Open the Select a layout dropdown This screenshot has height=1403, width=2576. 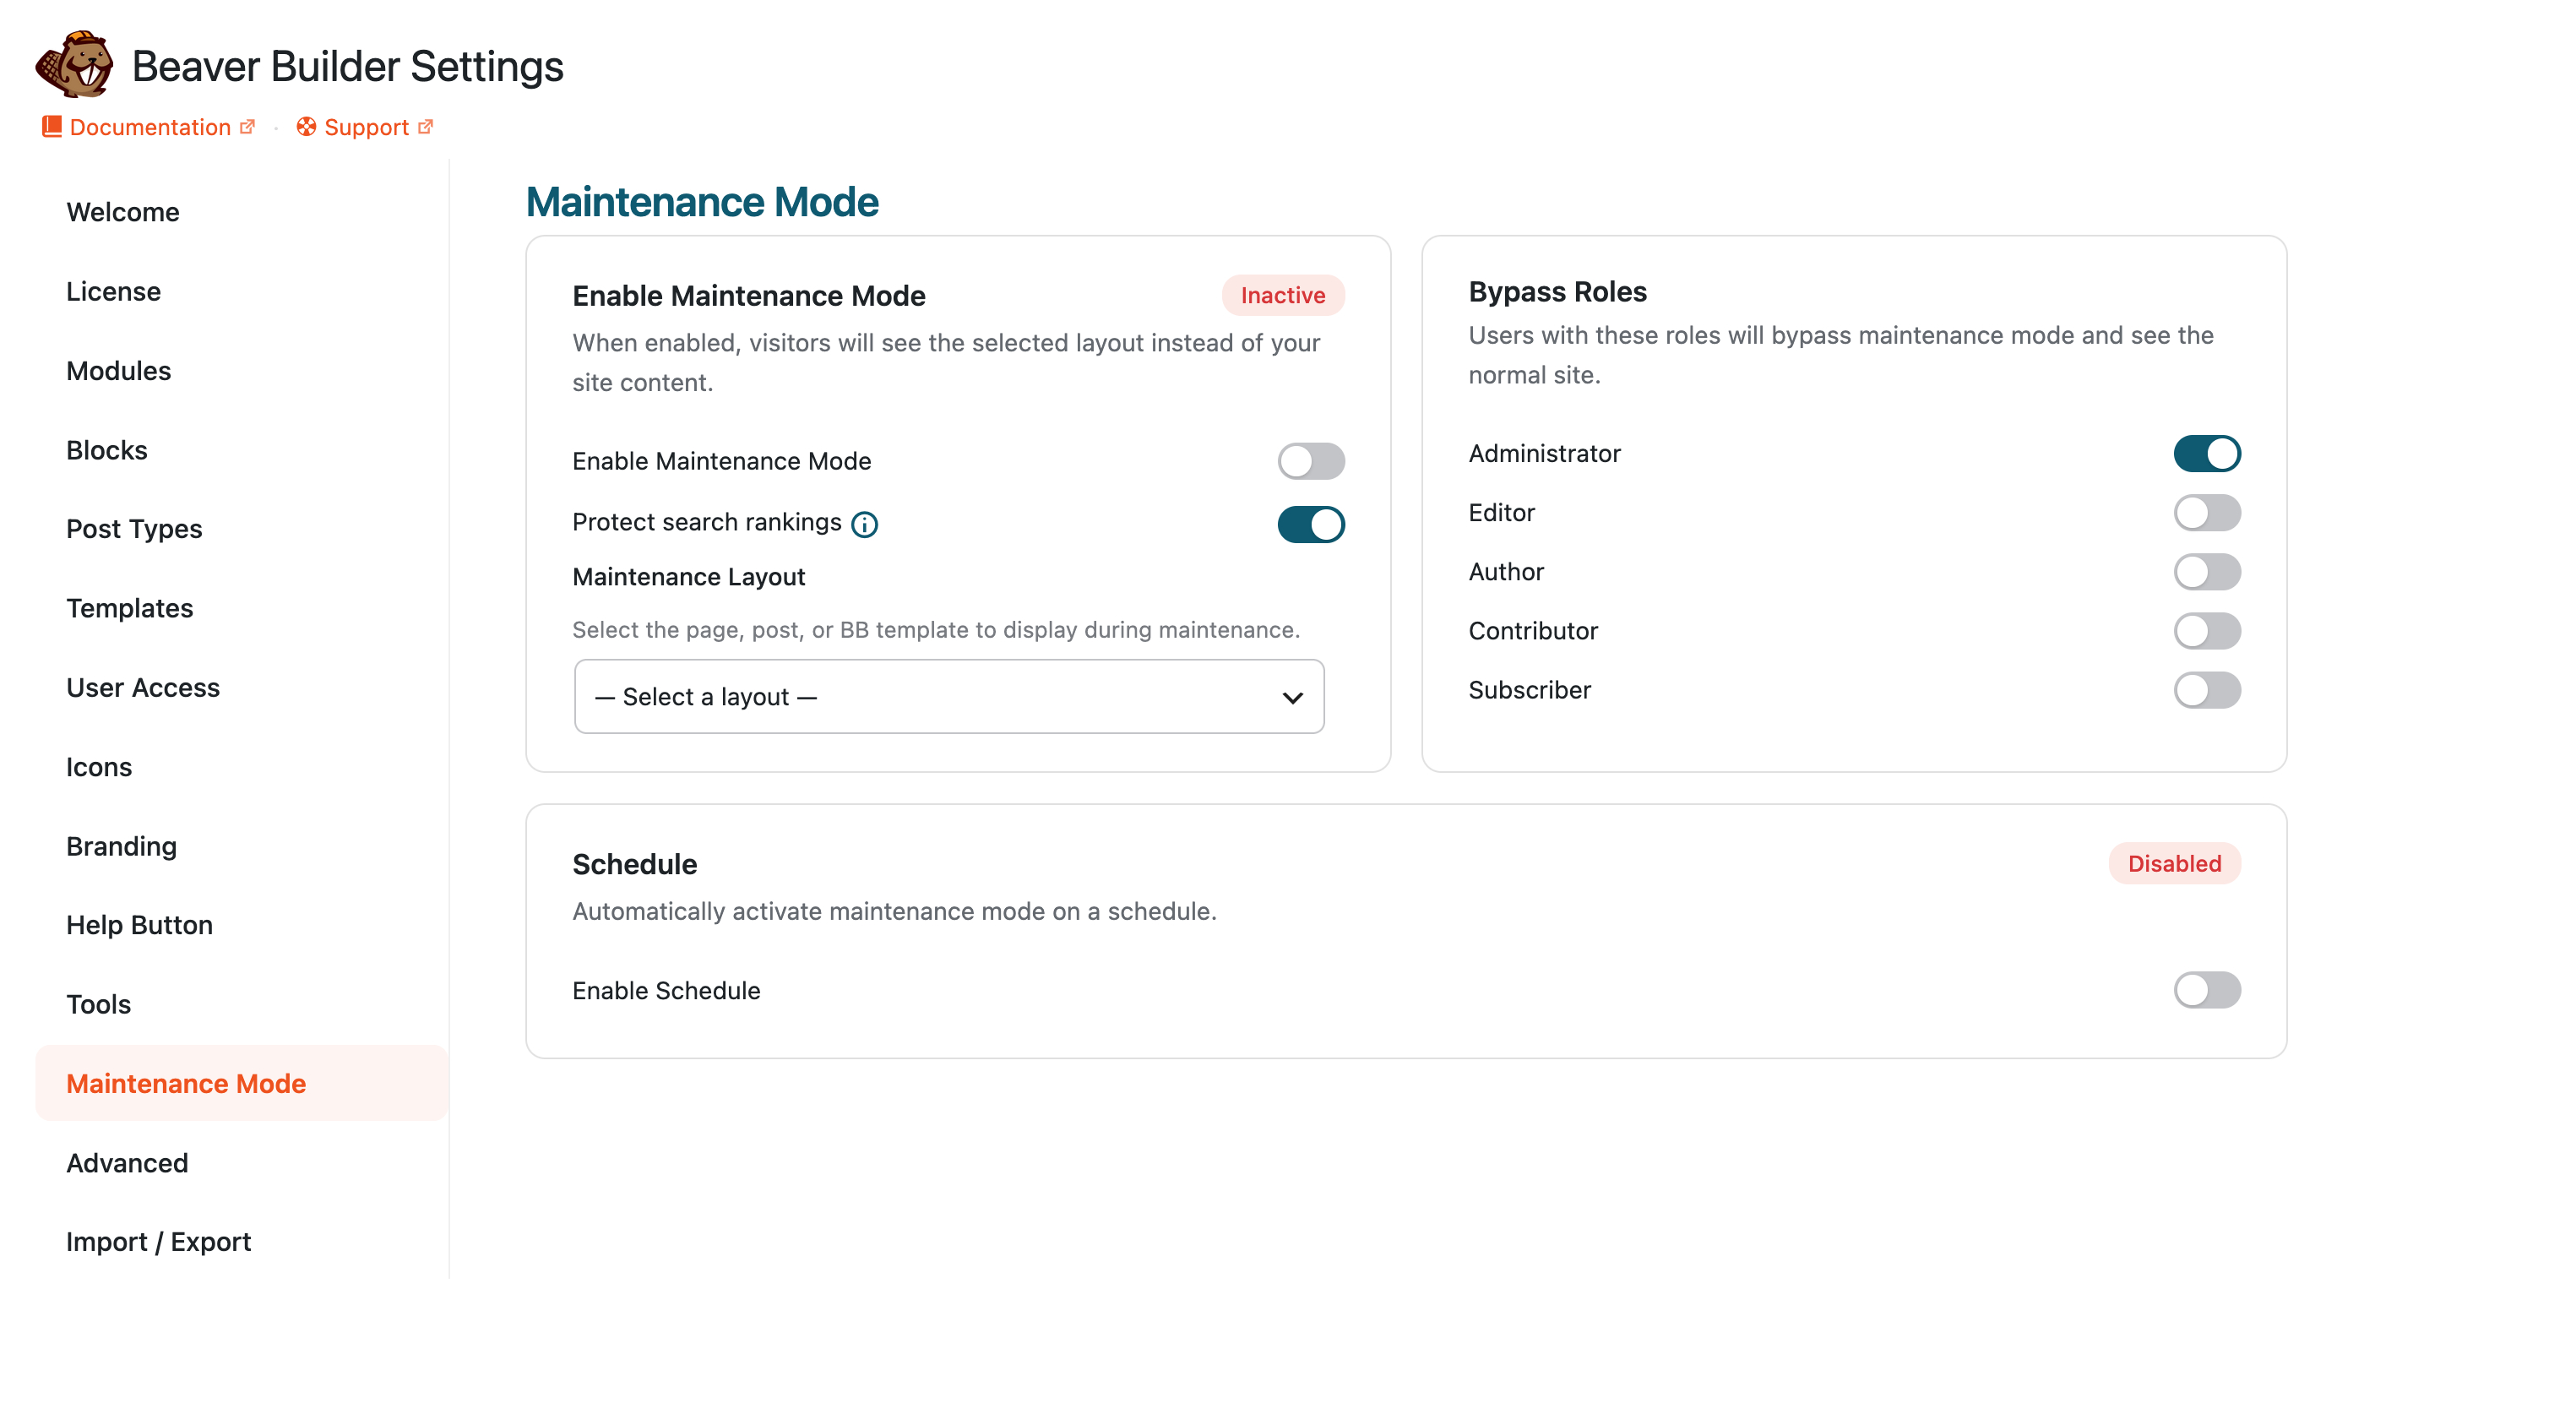949,696
